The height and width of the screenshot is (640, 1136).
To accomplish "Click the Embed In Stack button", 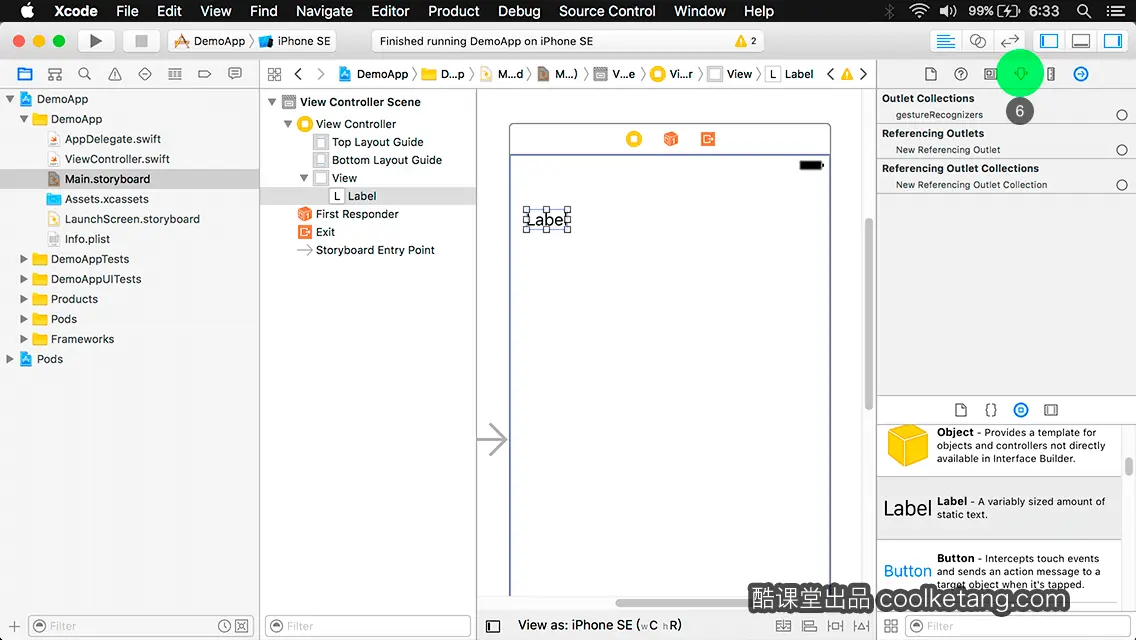I will point(783,626).
